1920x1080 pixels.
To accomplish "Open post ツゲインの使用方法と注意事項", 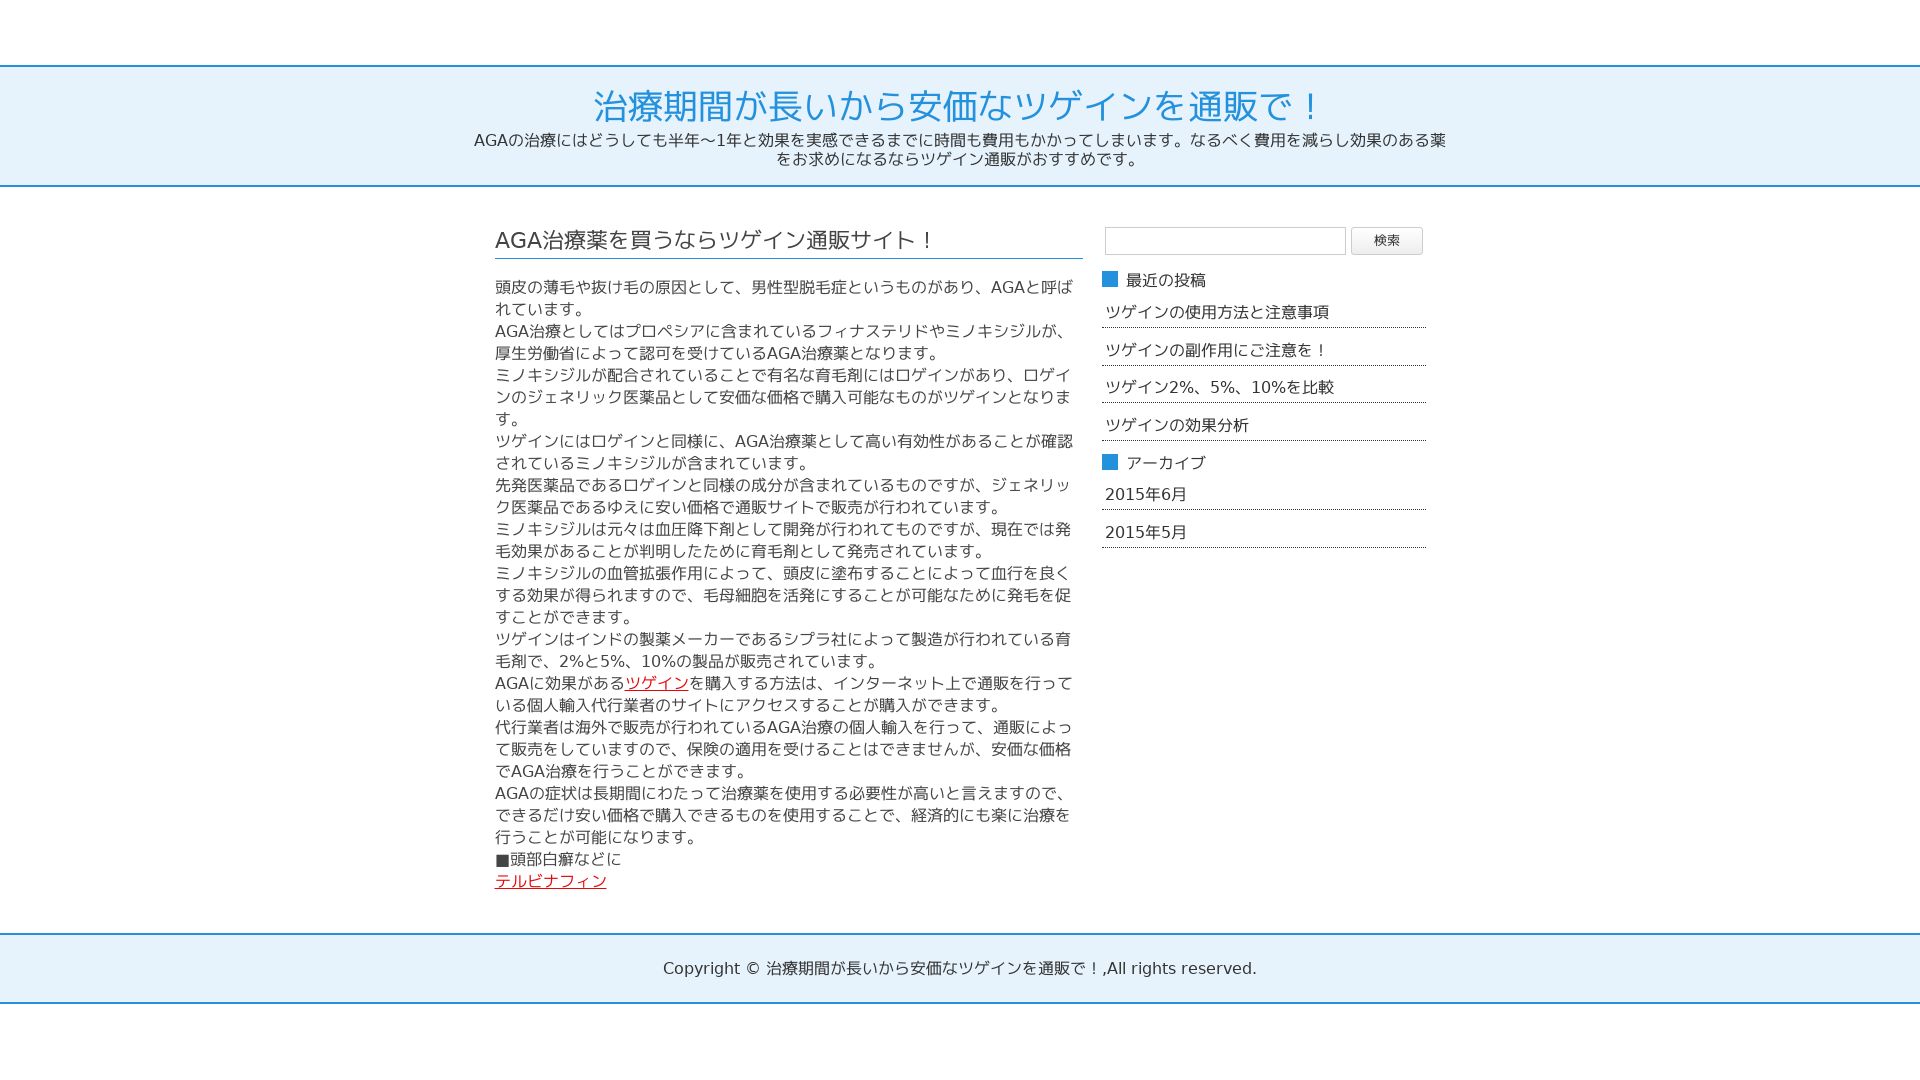I will pyautogui.click(x=1216, y=312).
